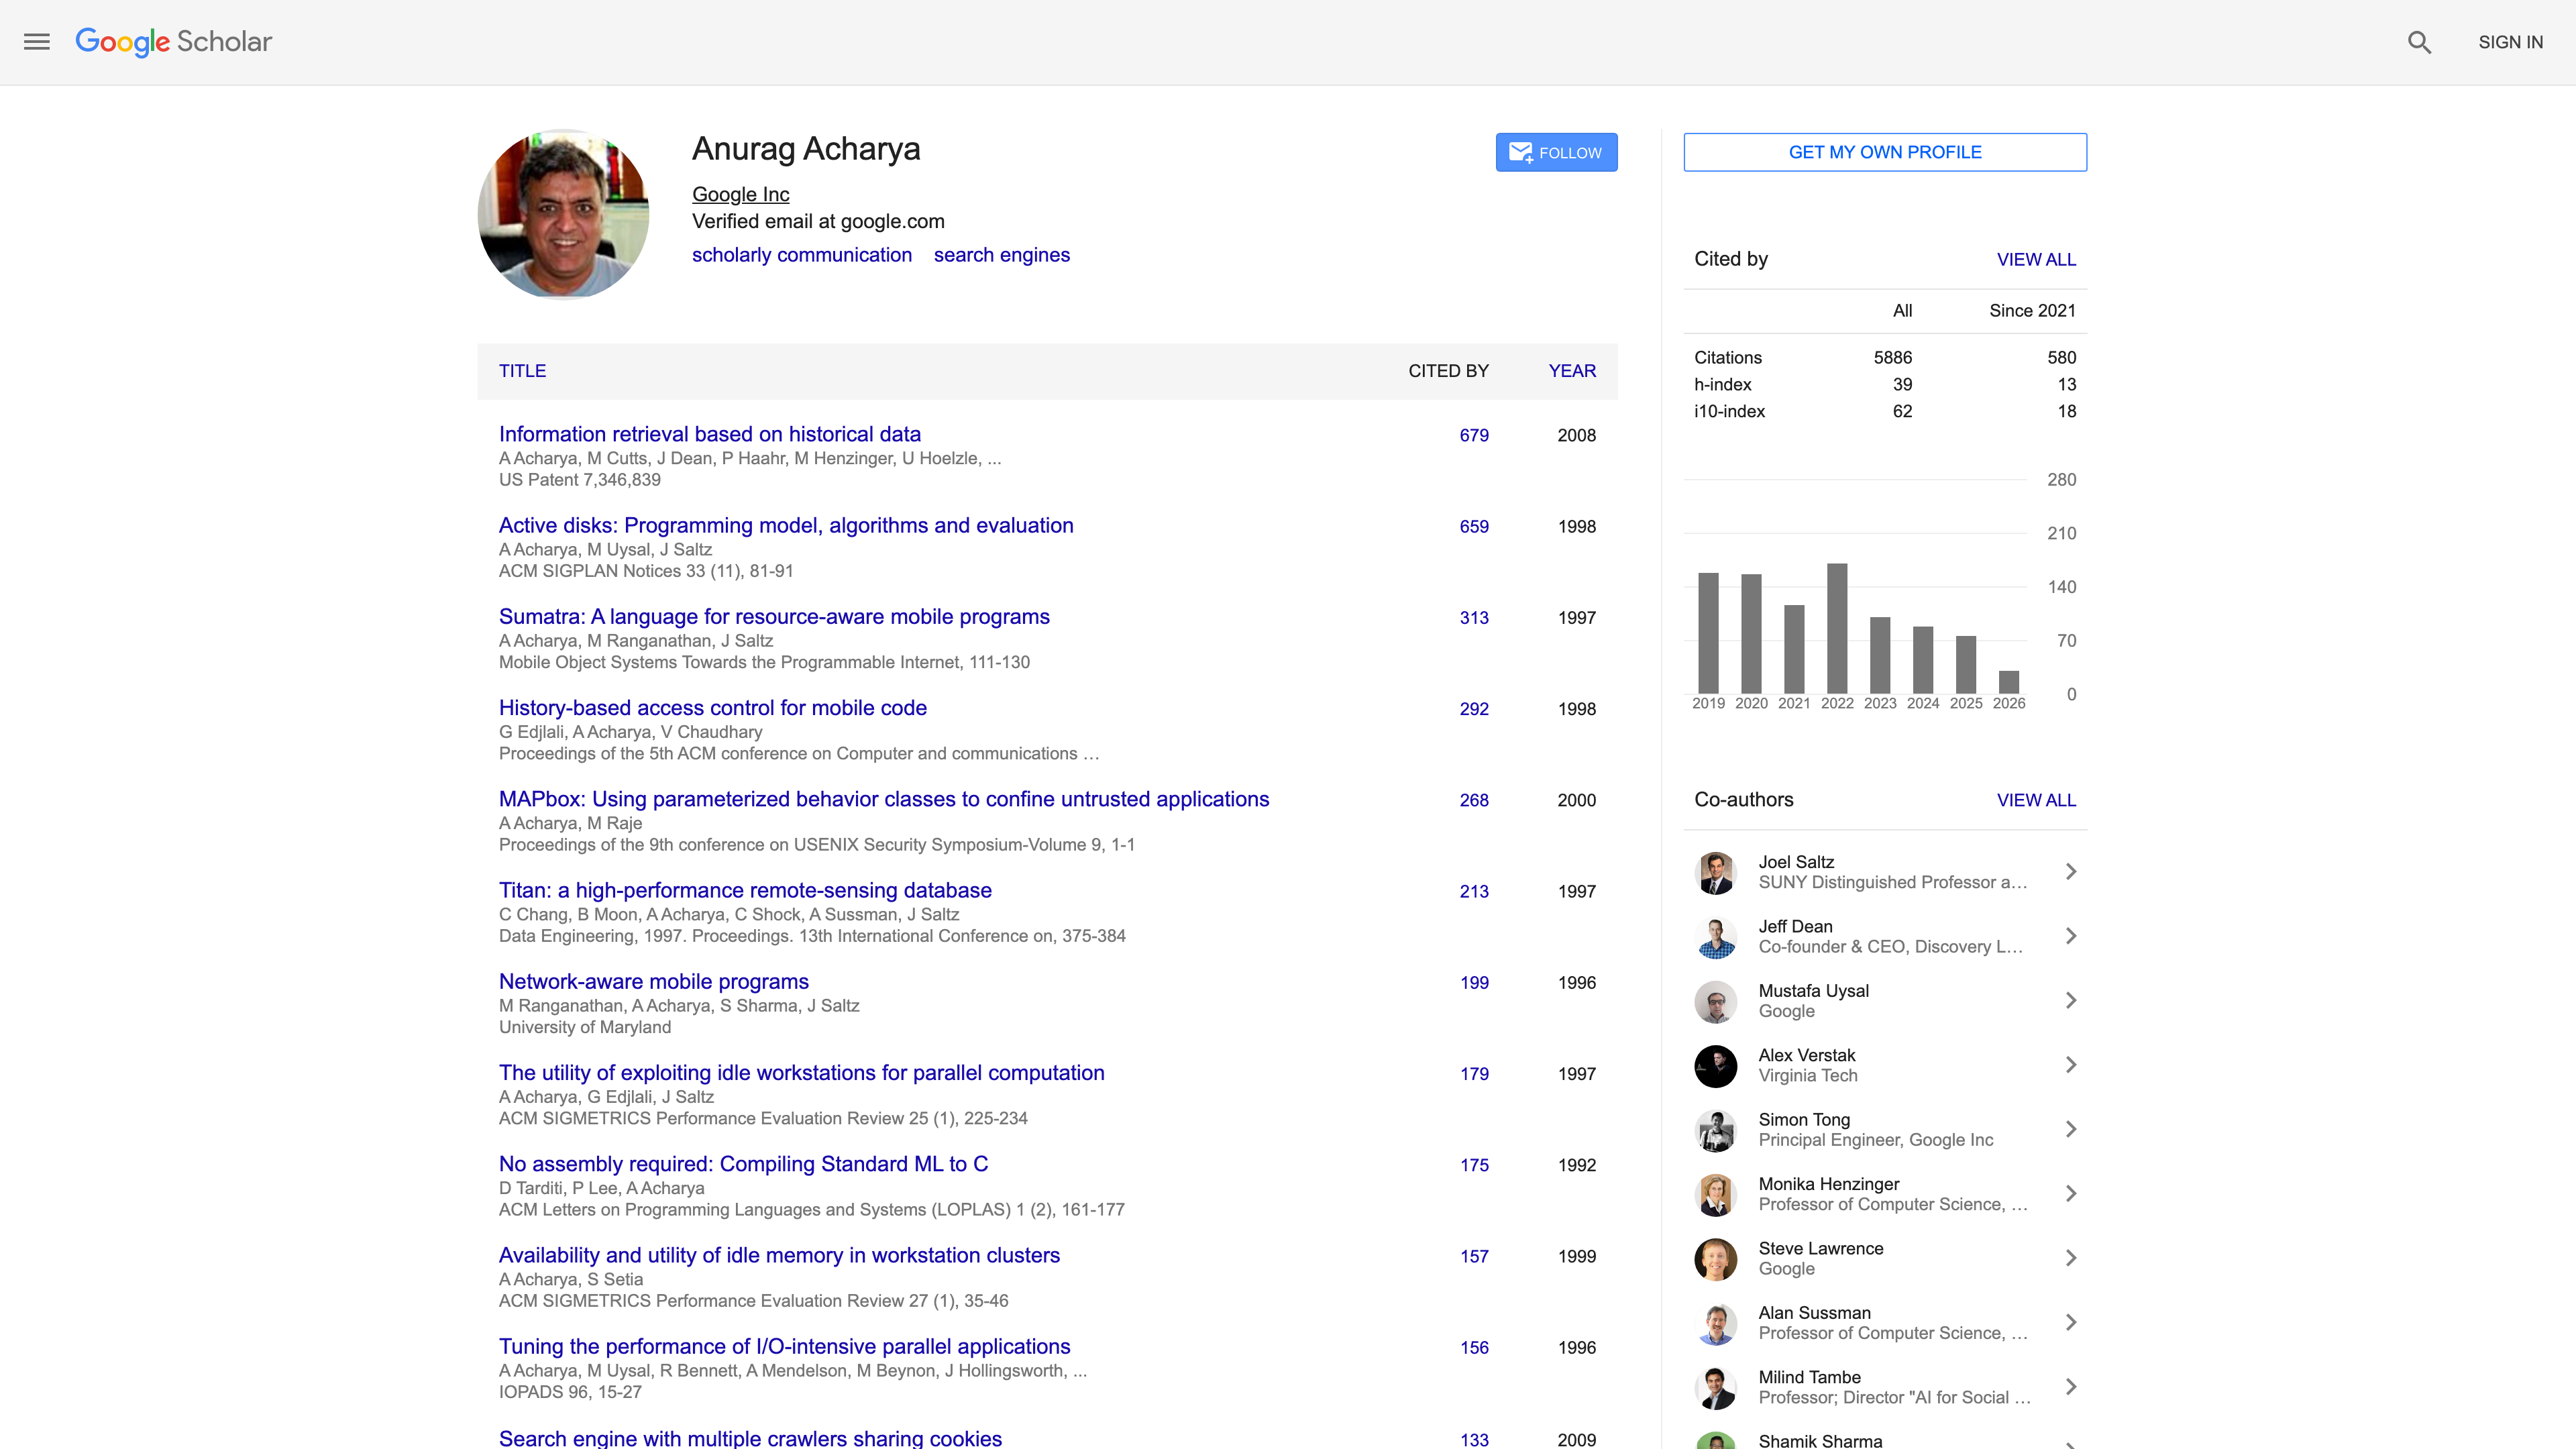
Task: Expand chevron next to Jeff Dean
Action: pos(2071,936)
